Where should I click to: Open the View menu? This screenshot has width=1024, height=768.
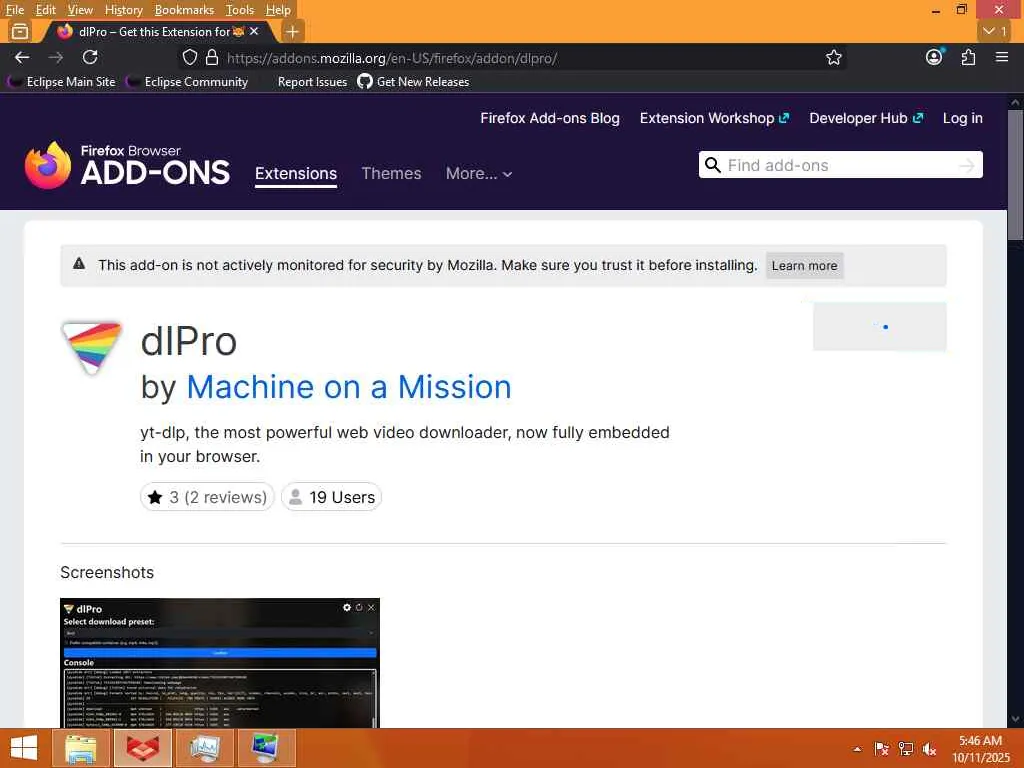[80, 10]
